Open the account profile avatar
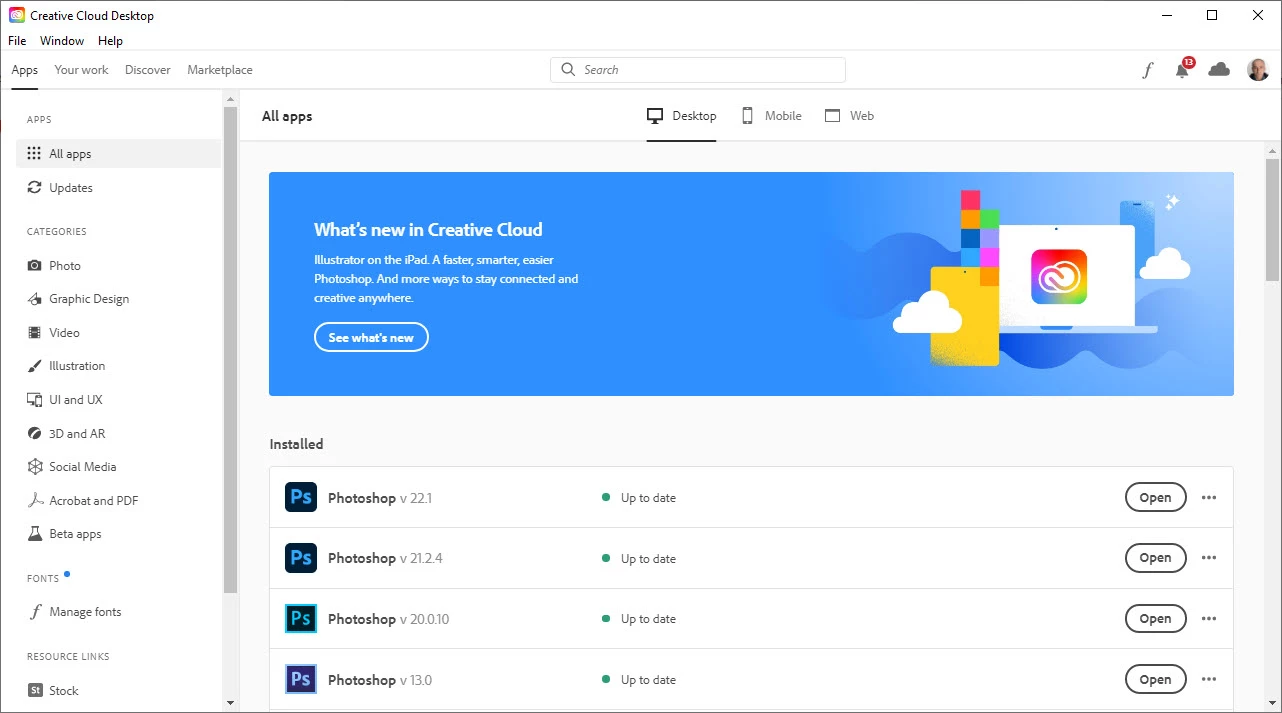Image resolution: width=1282 pixels, height=713 pixels. (x=1258, y=69)
